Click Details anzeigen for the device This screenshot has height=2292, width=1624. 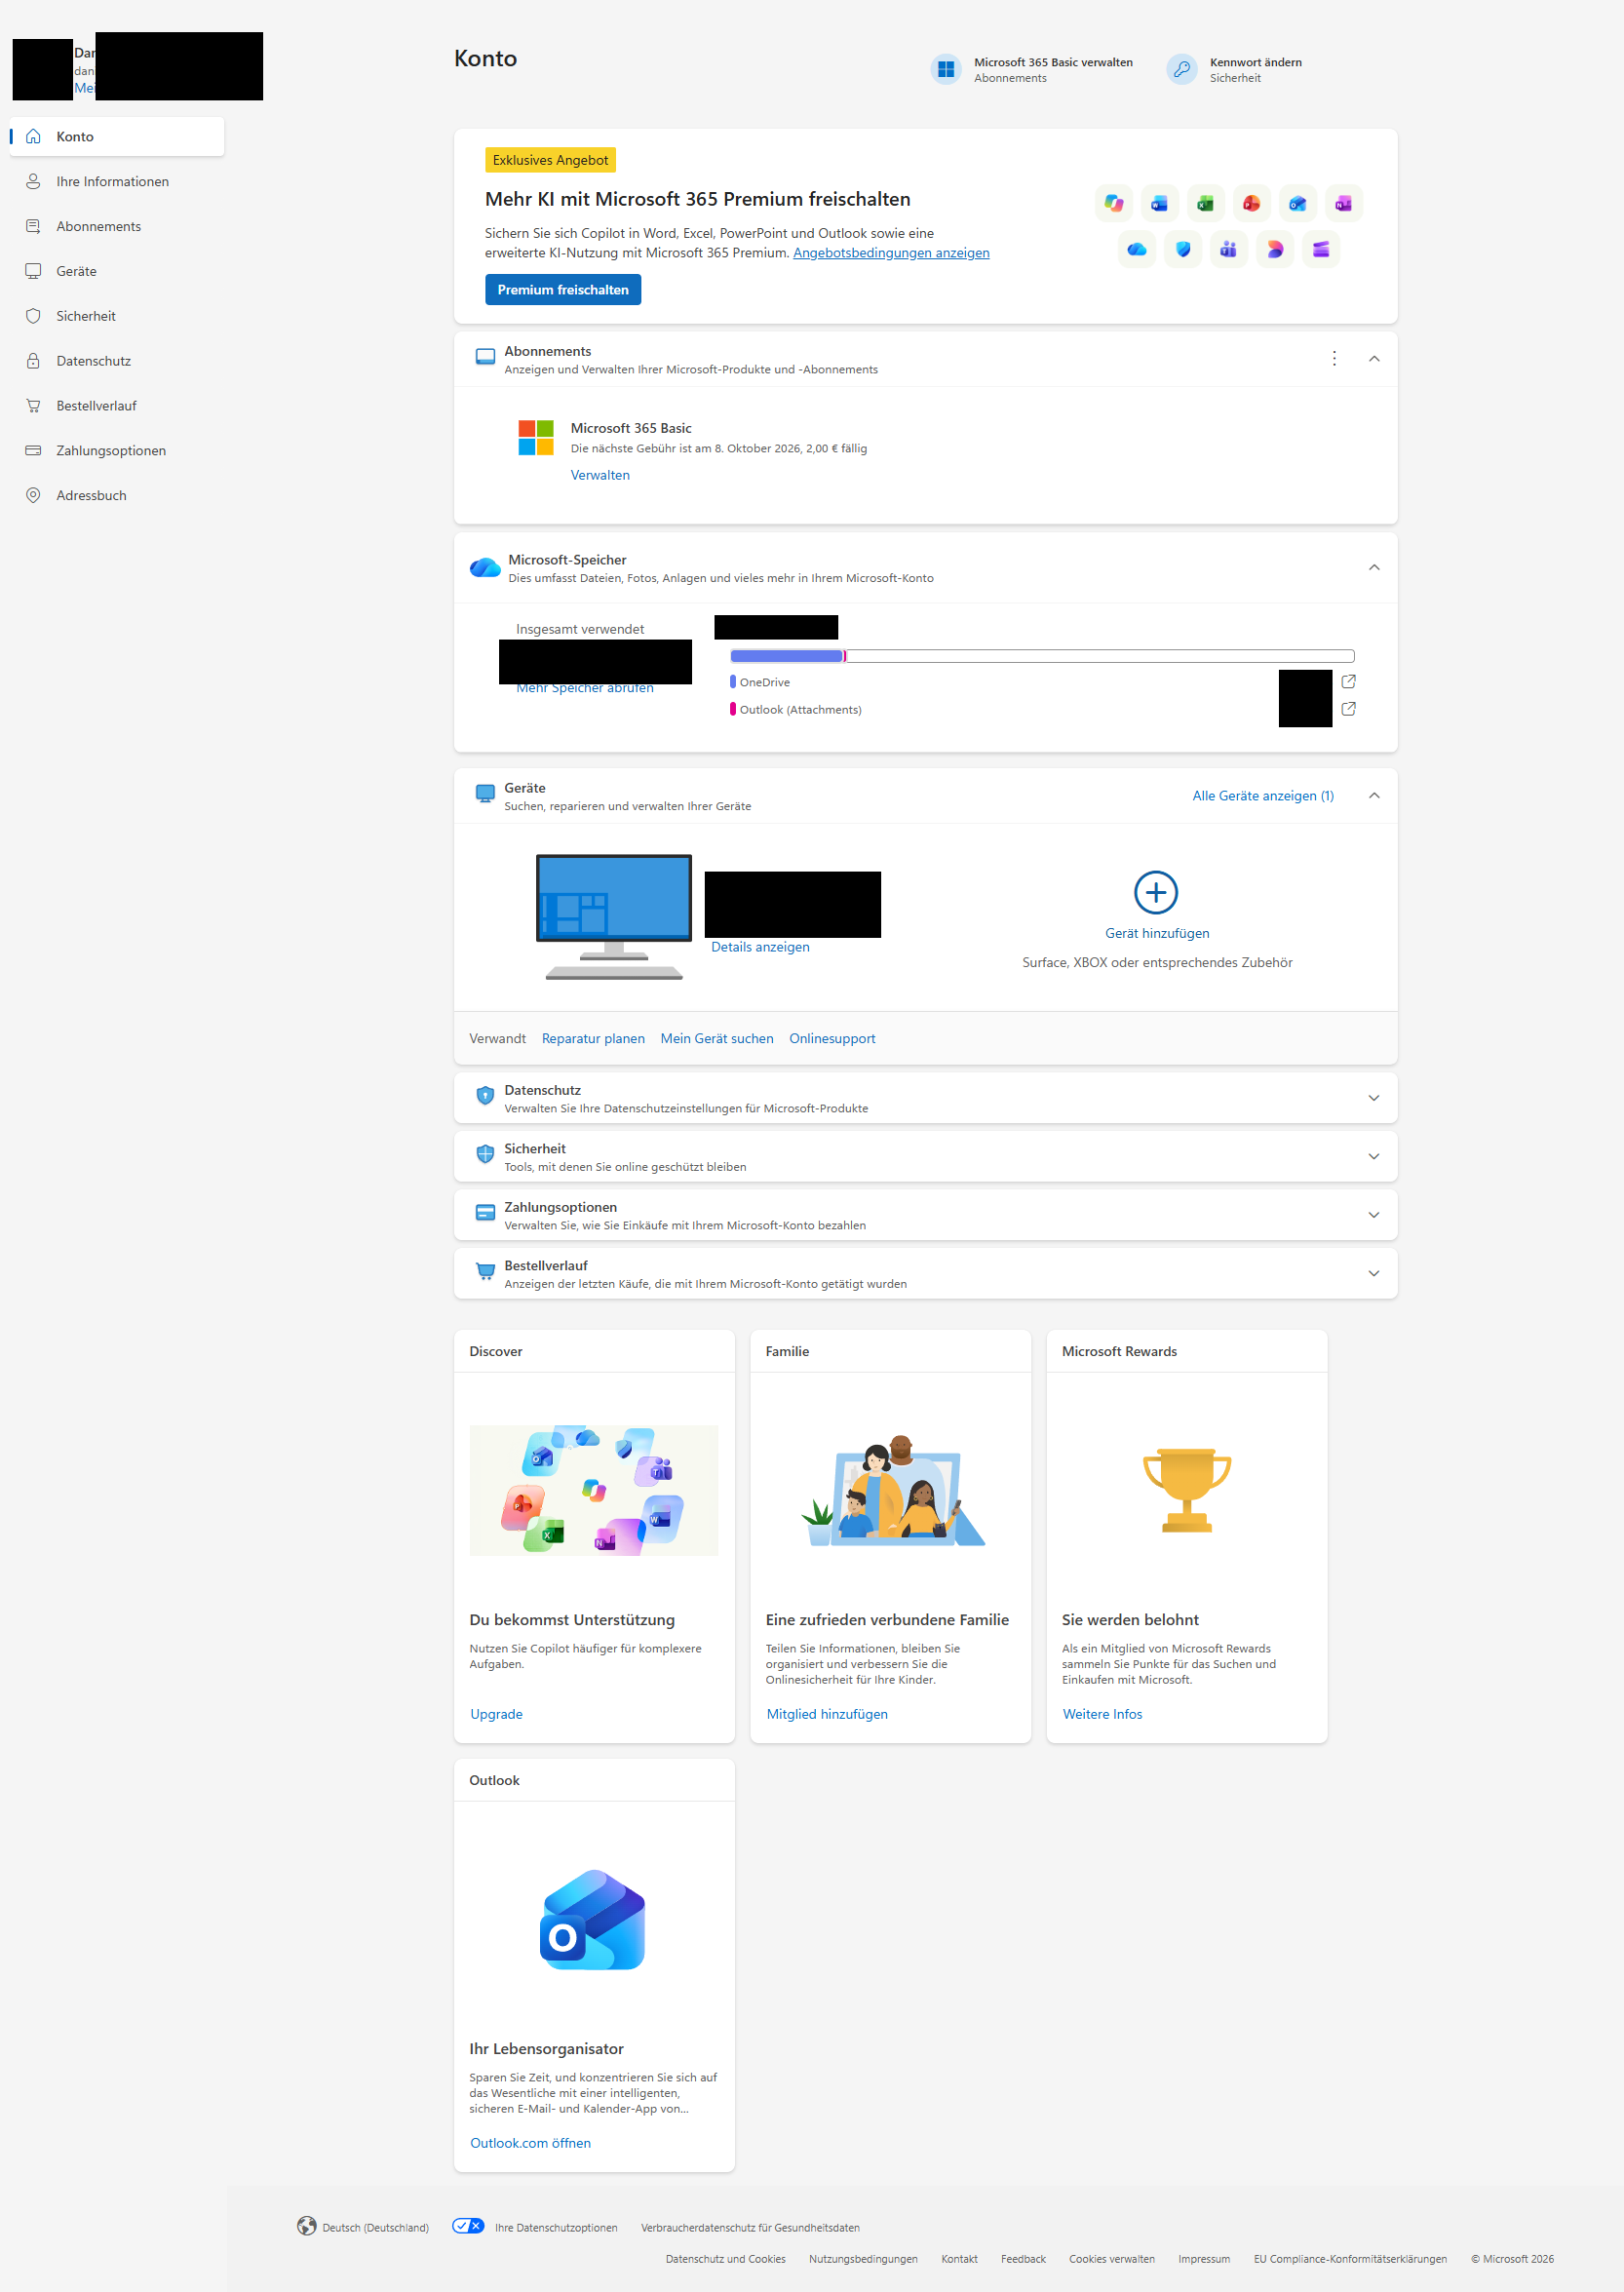tap(760, 947)
